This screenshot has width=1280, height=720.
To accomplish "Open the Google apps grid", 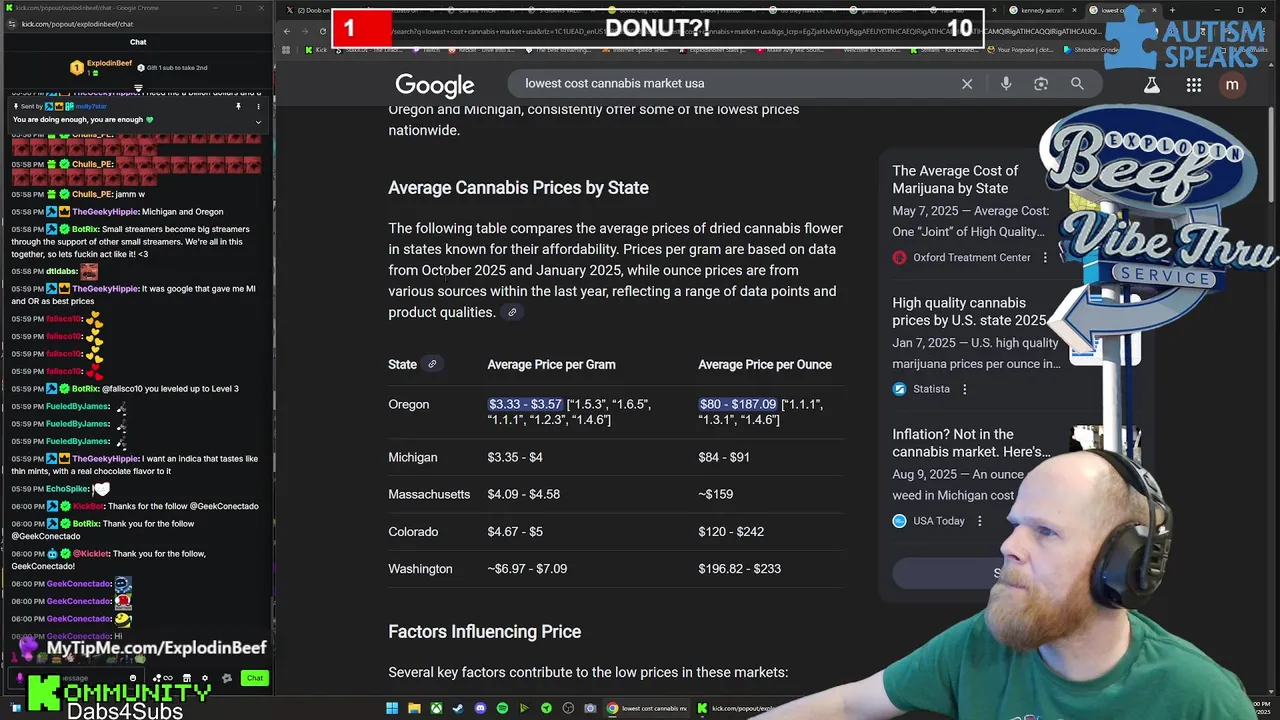I will pos(1194,85).
